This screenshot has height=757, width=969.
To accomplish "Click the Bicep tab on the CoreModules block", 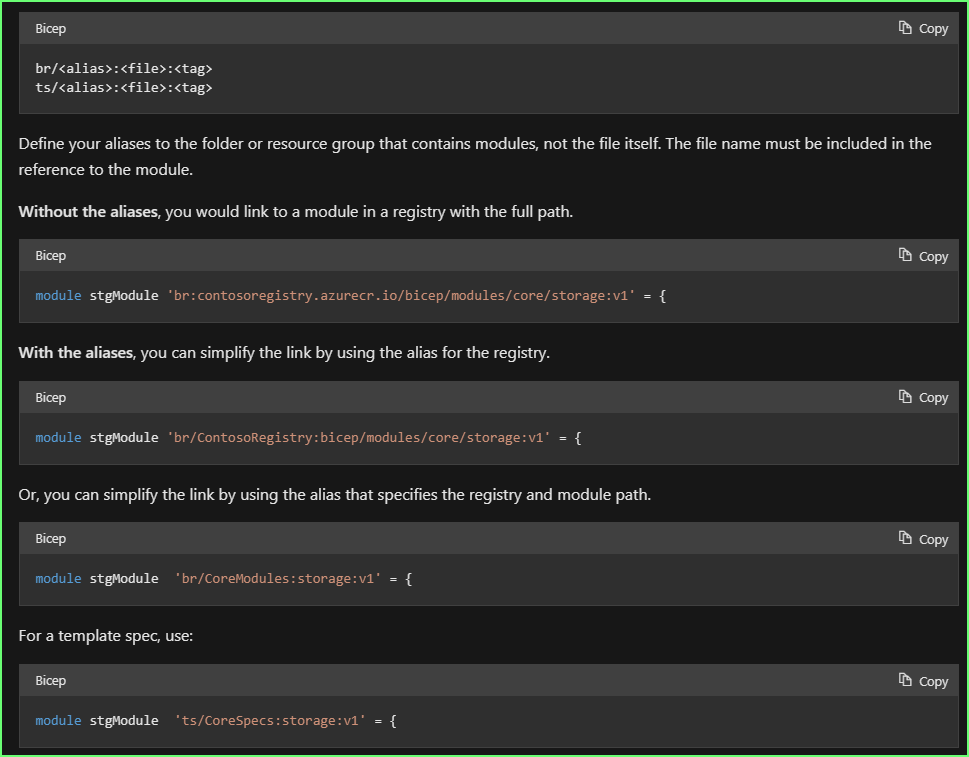I will (x=50, y=538).
